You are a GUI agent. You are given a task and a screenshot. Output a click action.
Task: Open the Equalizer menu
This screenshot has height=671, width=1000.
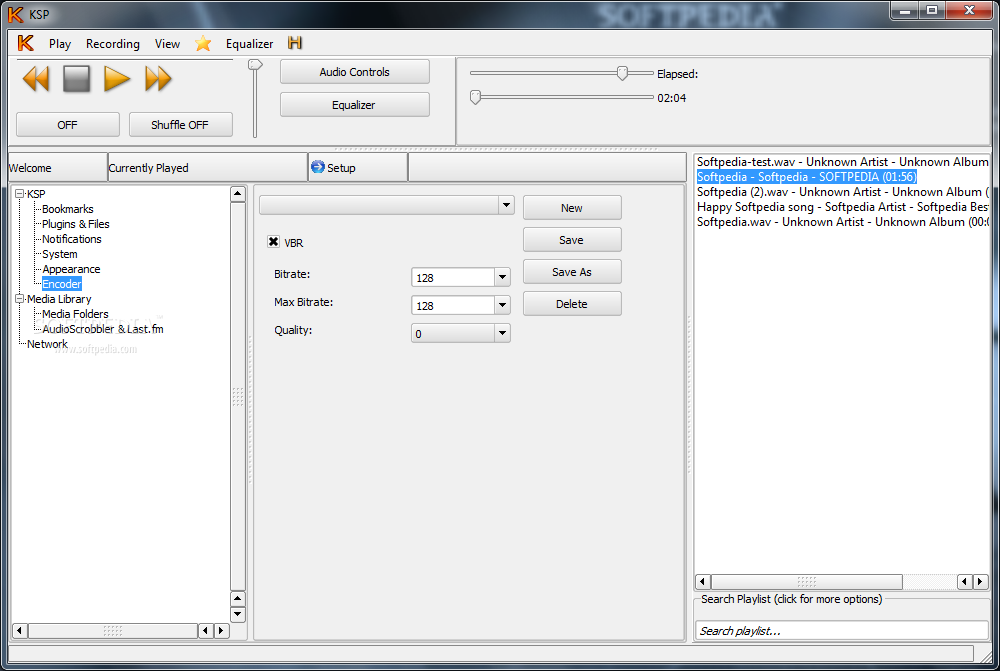pyautogui.click(x=249, y=43)
